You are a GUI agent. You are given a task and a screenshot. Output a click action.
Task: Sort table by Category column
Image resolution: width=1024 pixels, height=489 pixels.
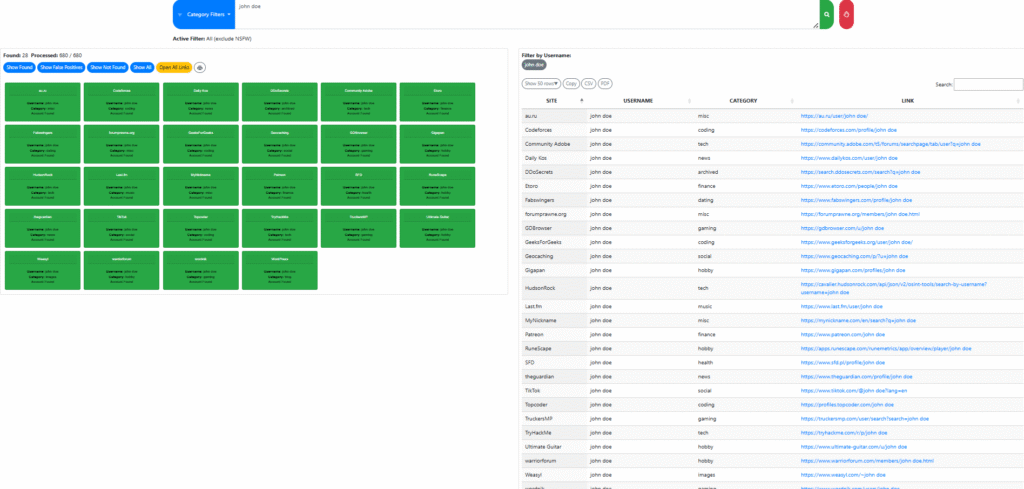743,101
